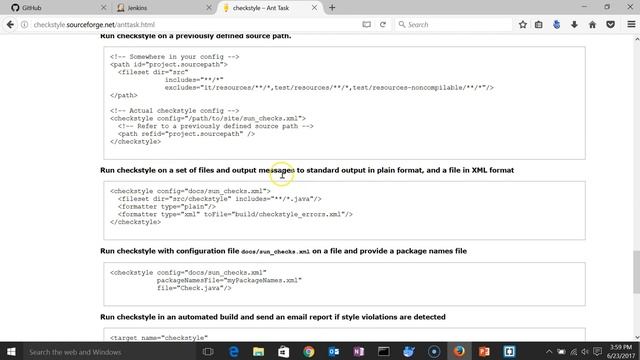This screenshot has height=360, width=640.
Task: Open the blue bracket app in taskbar
Action: pos(509,351)
